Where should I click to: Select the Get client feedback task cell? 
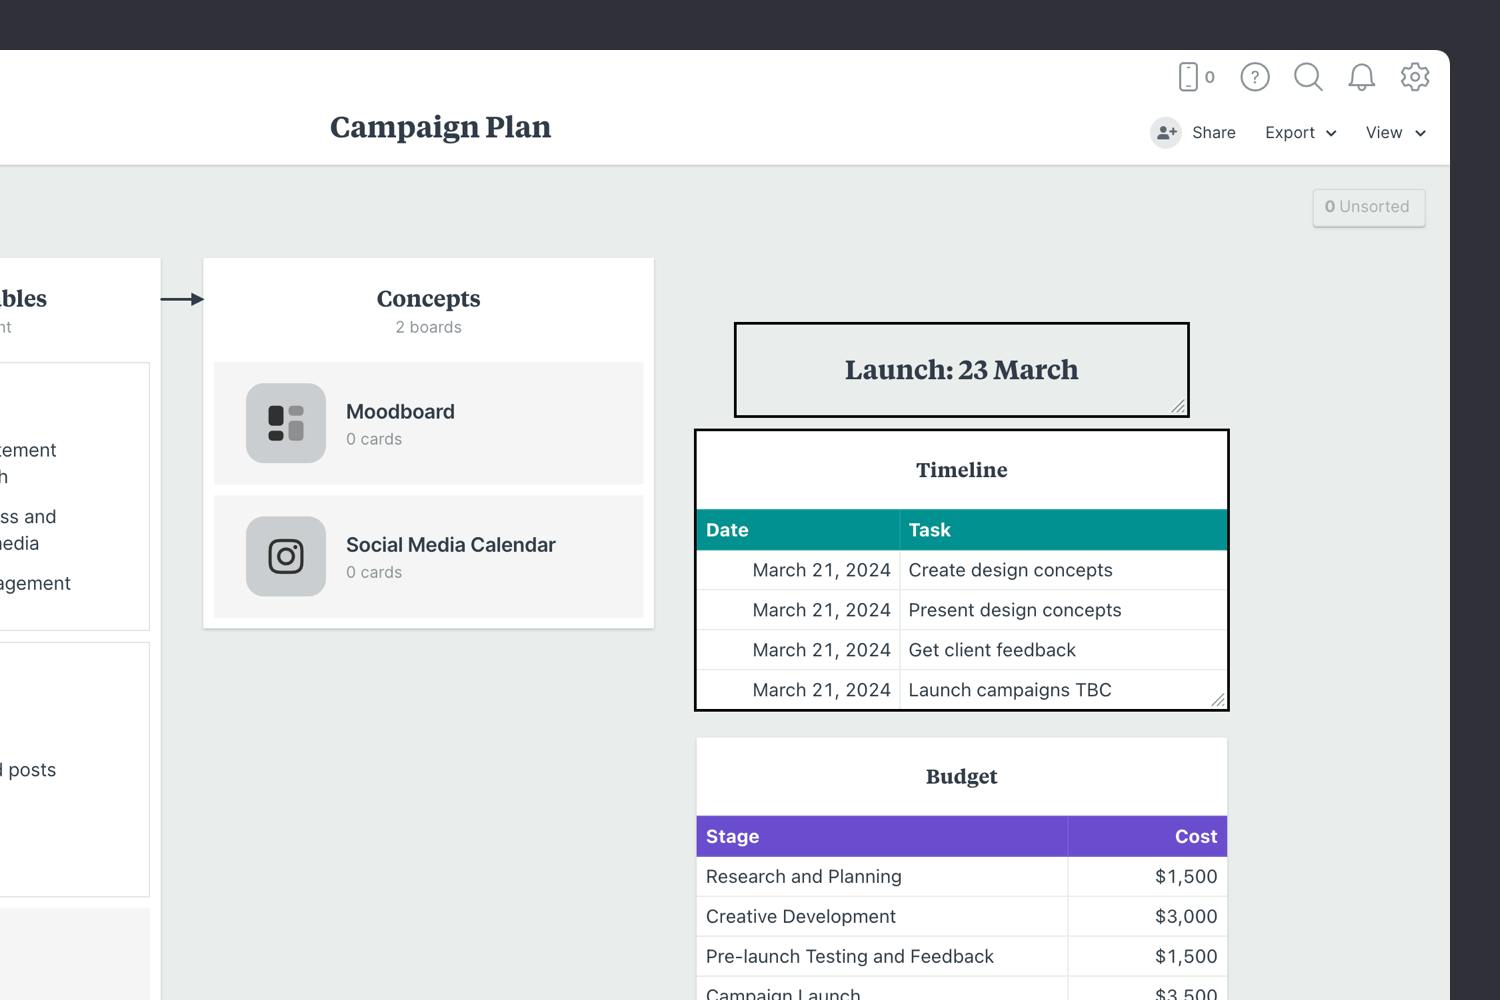[991, 649]
